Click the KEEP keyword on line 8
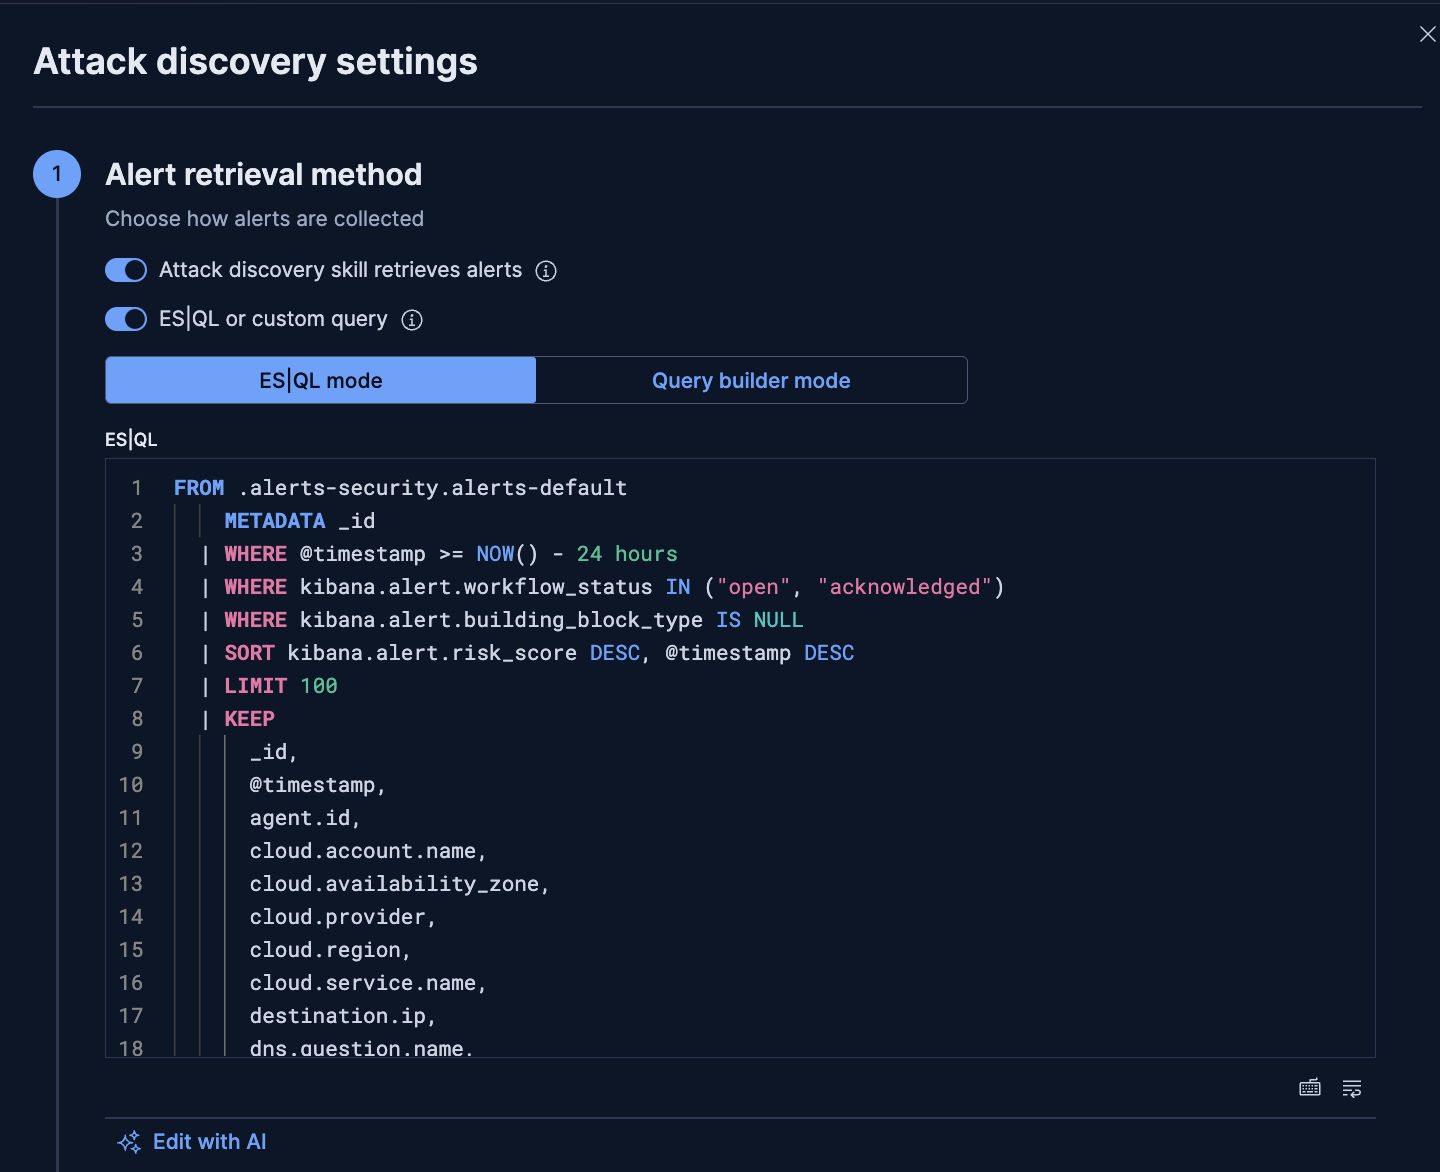 point(249,719)
